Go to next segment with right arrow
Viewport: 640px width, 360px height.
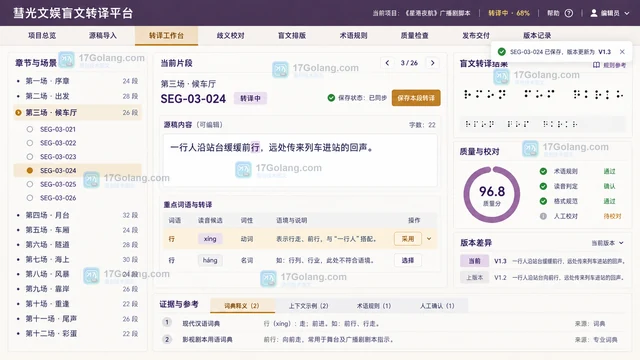coord(433,63)
